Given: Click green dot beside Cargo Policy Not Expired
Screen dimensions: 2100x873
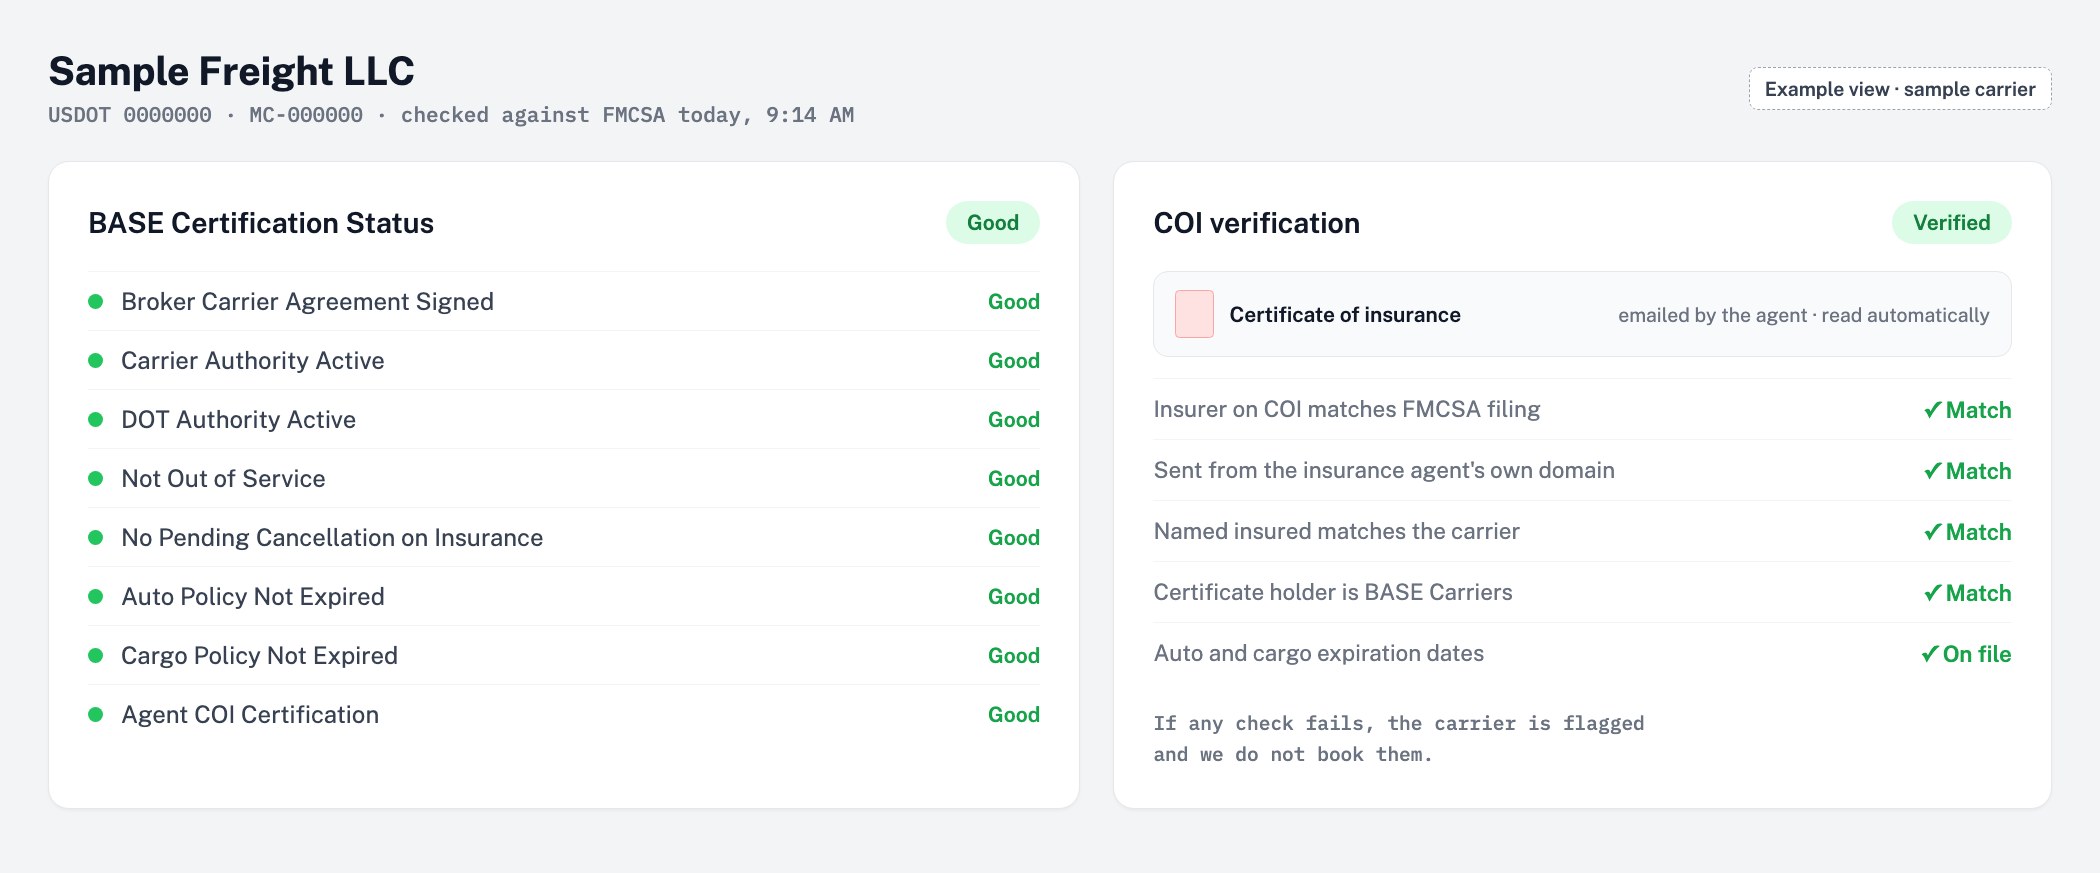Looking at the screenshot, I should [96, 655].
